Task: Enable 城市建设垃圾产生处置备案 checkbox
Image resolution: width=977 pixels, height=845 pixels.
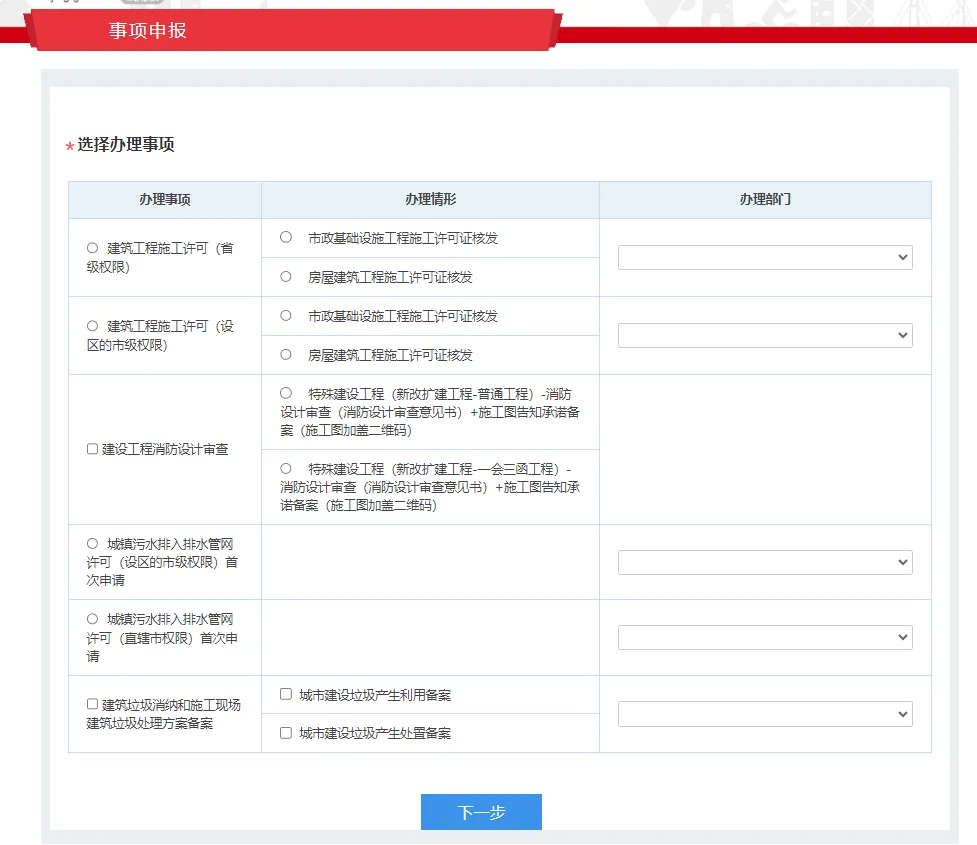Action: coord(286,733)
